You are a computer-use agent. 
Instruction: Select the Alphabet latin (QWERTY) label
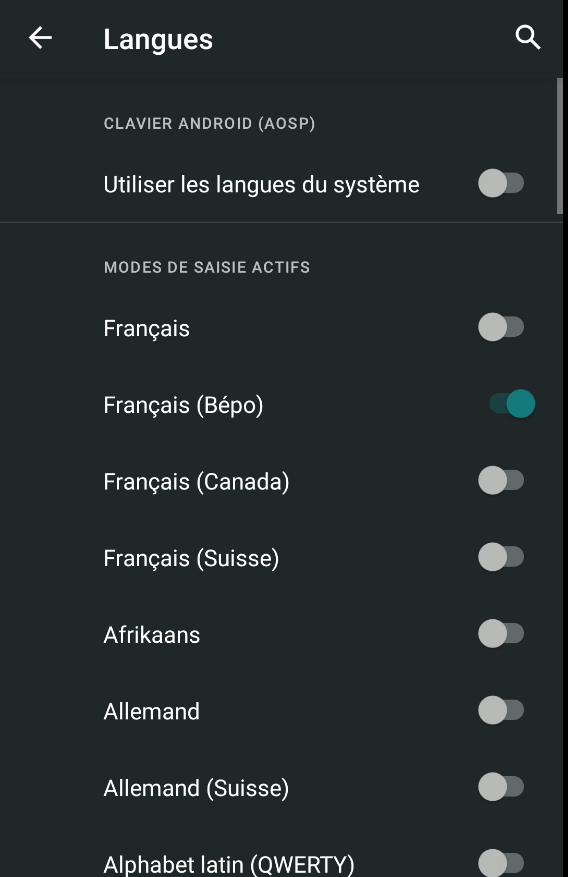(229, 865)
